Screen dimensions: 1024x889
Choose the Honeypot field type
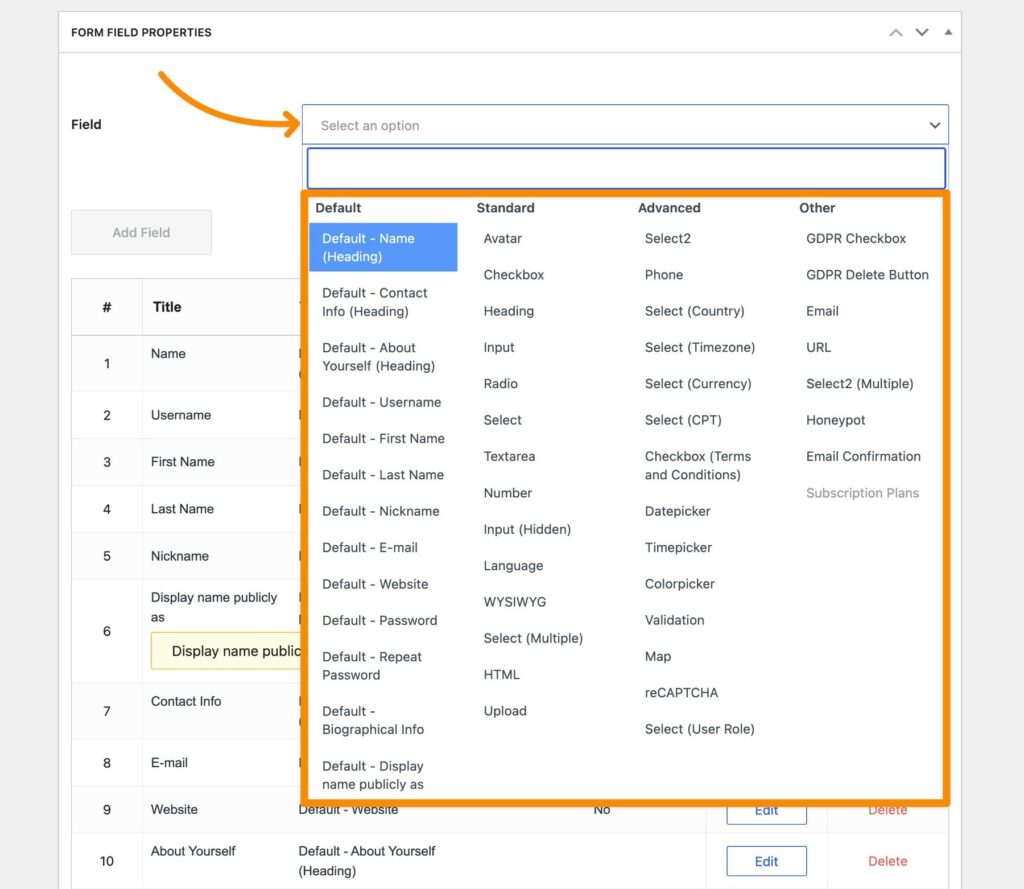pos(835,421)
